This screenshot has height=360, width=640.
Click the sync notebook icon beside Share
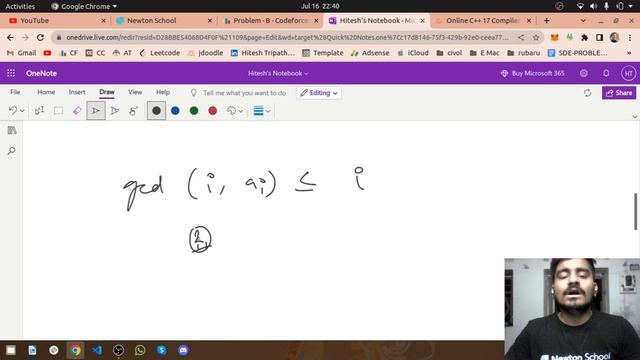[587, 93]
